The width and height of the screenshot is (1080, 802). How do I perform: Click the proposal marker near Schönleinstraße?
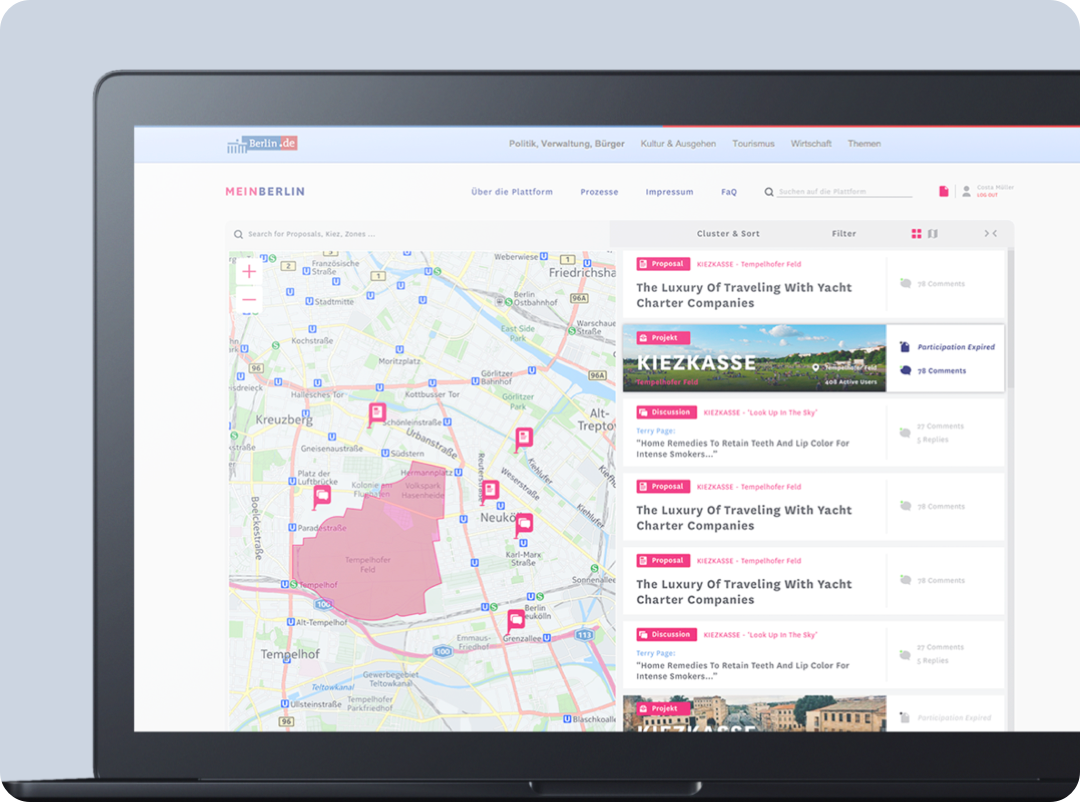377,413
